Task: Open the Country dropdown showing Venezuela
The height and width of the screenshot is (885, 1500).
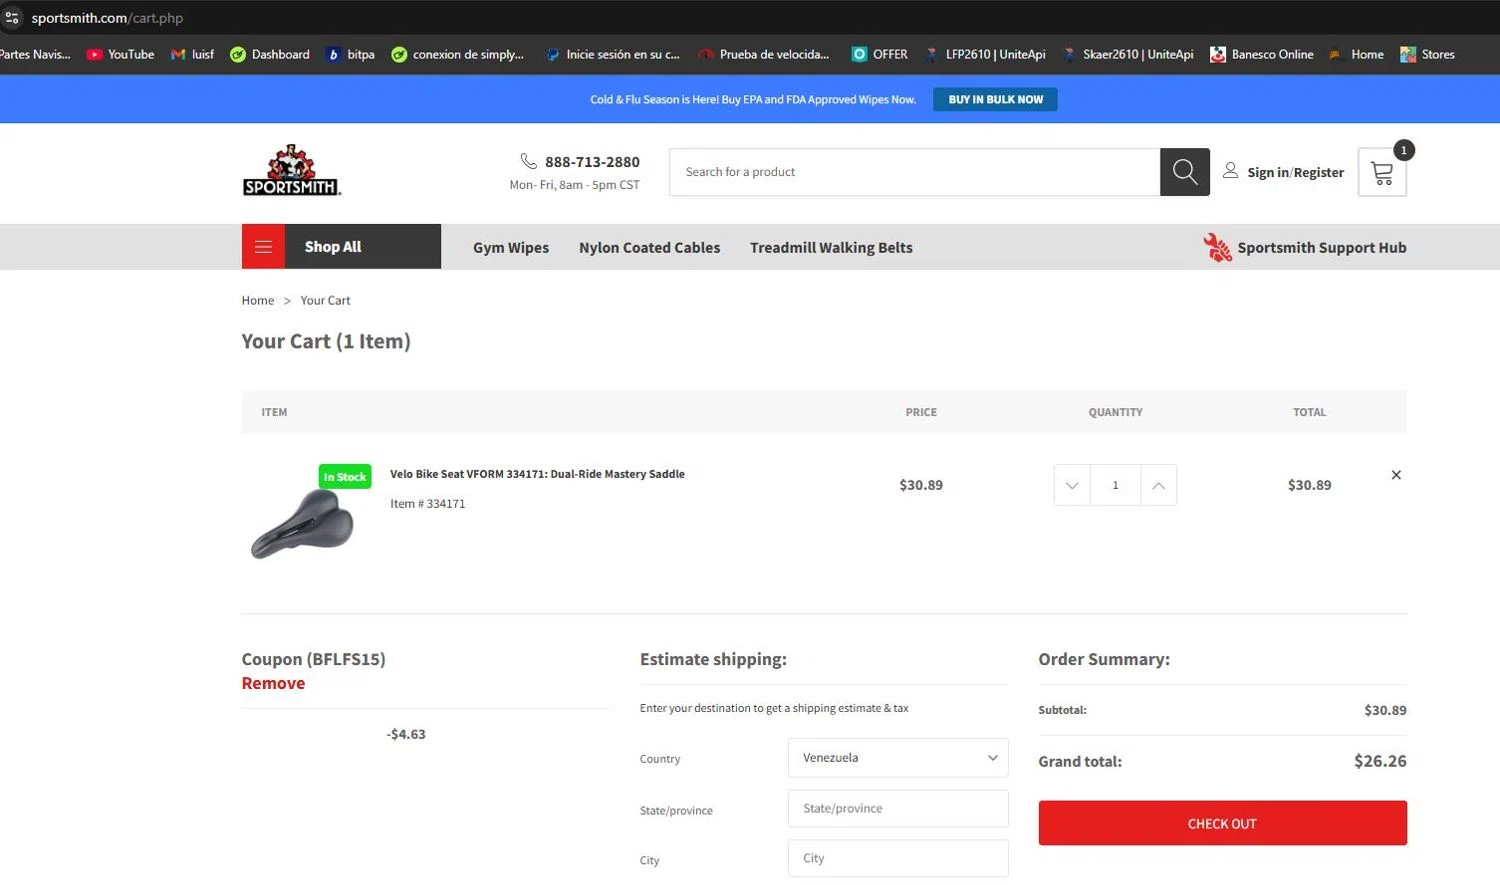Action: (x=898, y=758)
